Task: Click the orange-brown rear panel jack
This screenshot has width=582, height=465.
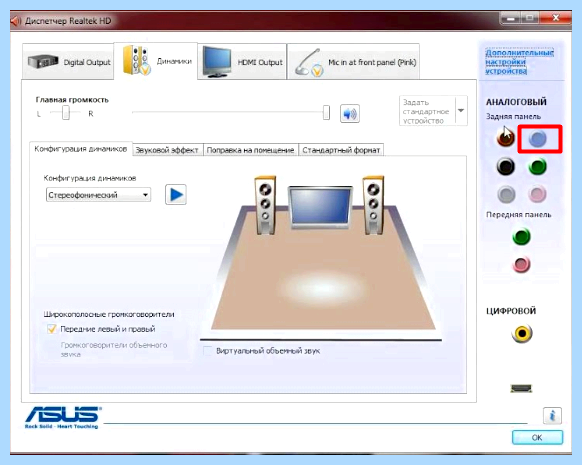Action: 506,138
